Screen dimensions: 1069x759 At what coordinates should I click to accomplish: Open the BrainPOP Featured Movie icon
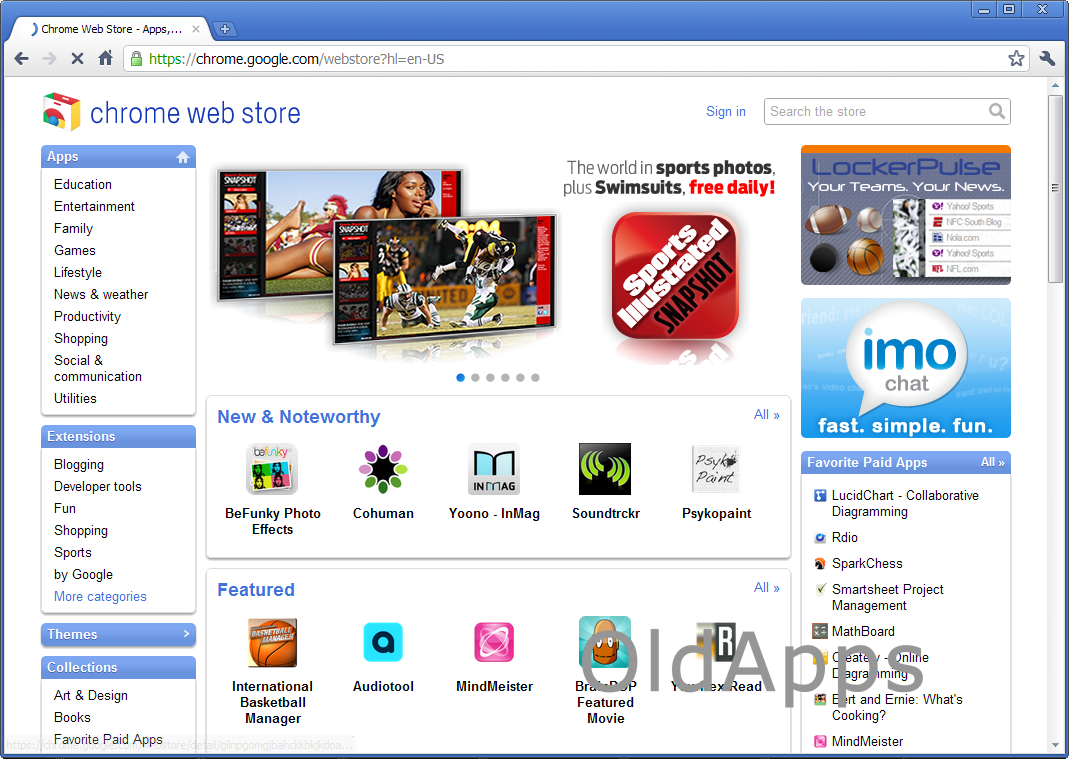[x=605, y=642]
